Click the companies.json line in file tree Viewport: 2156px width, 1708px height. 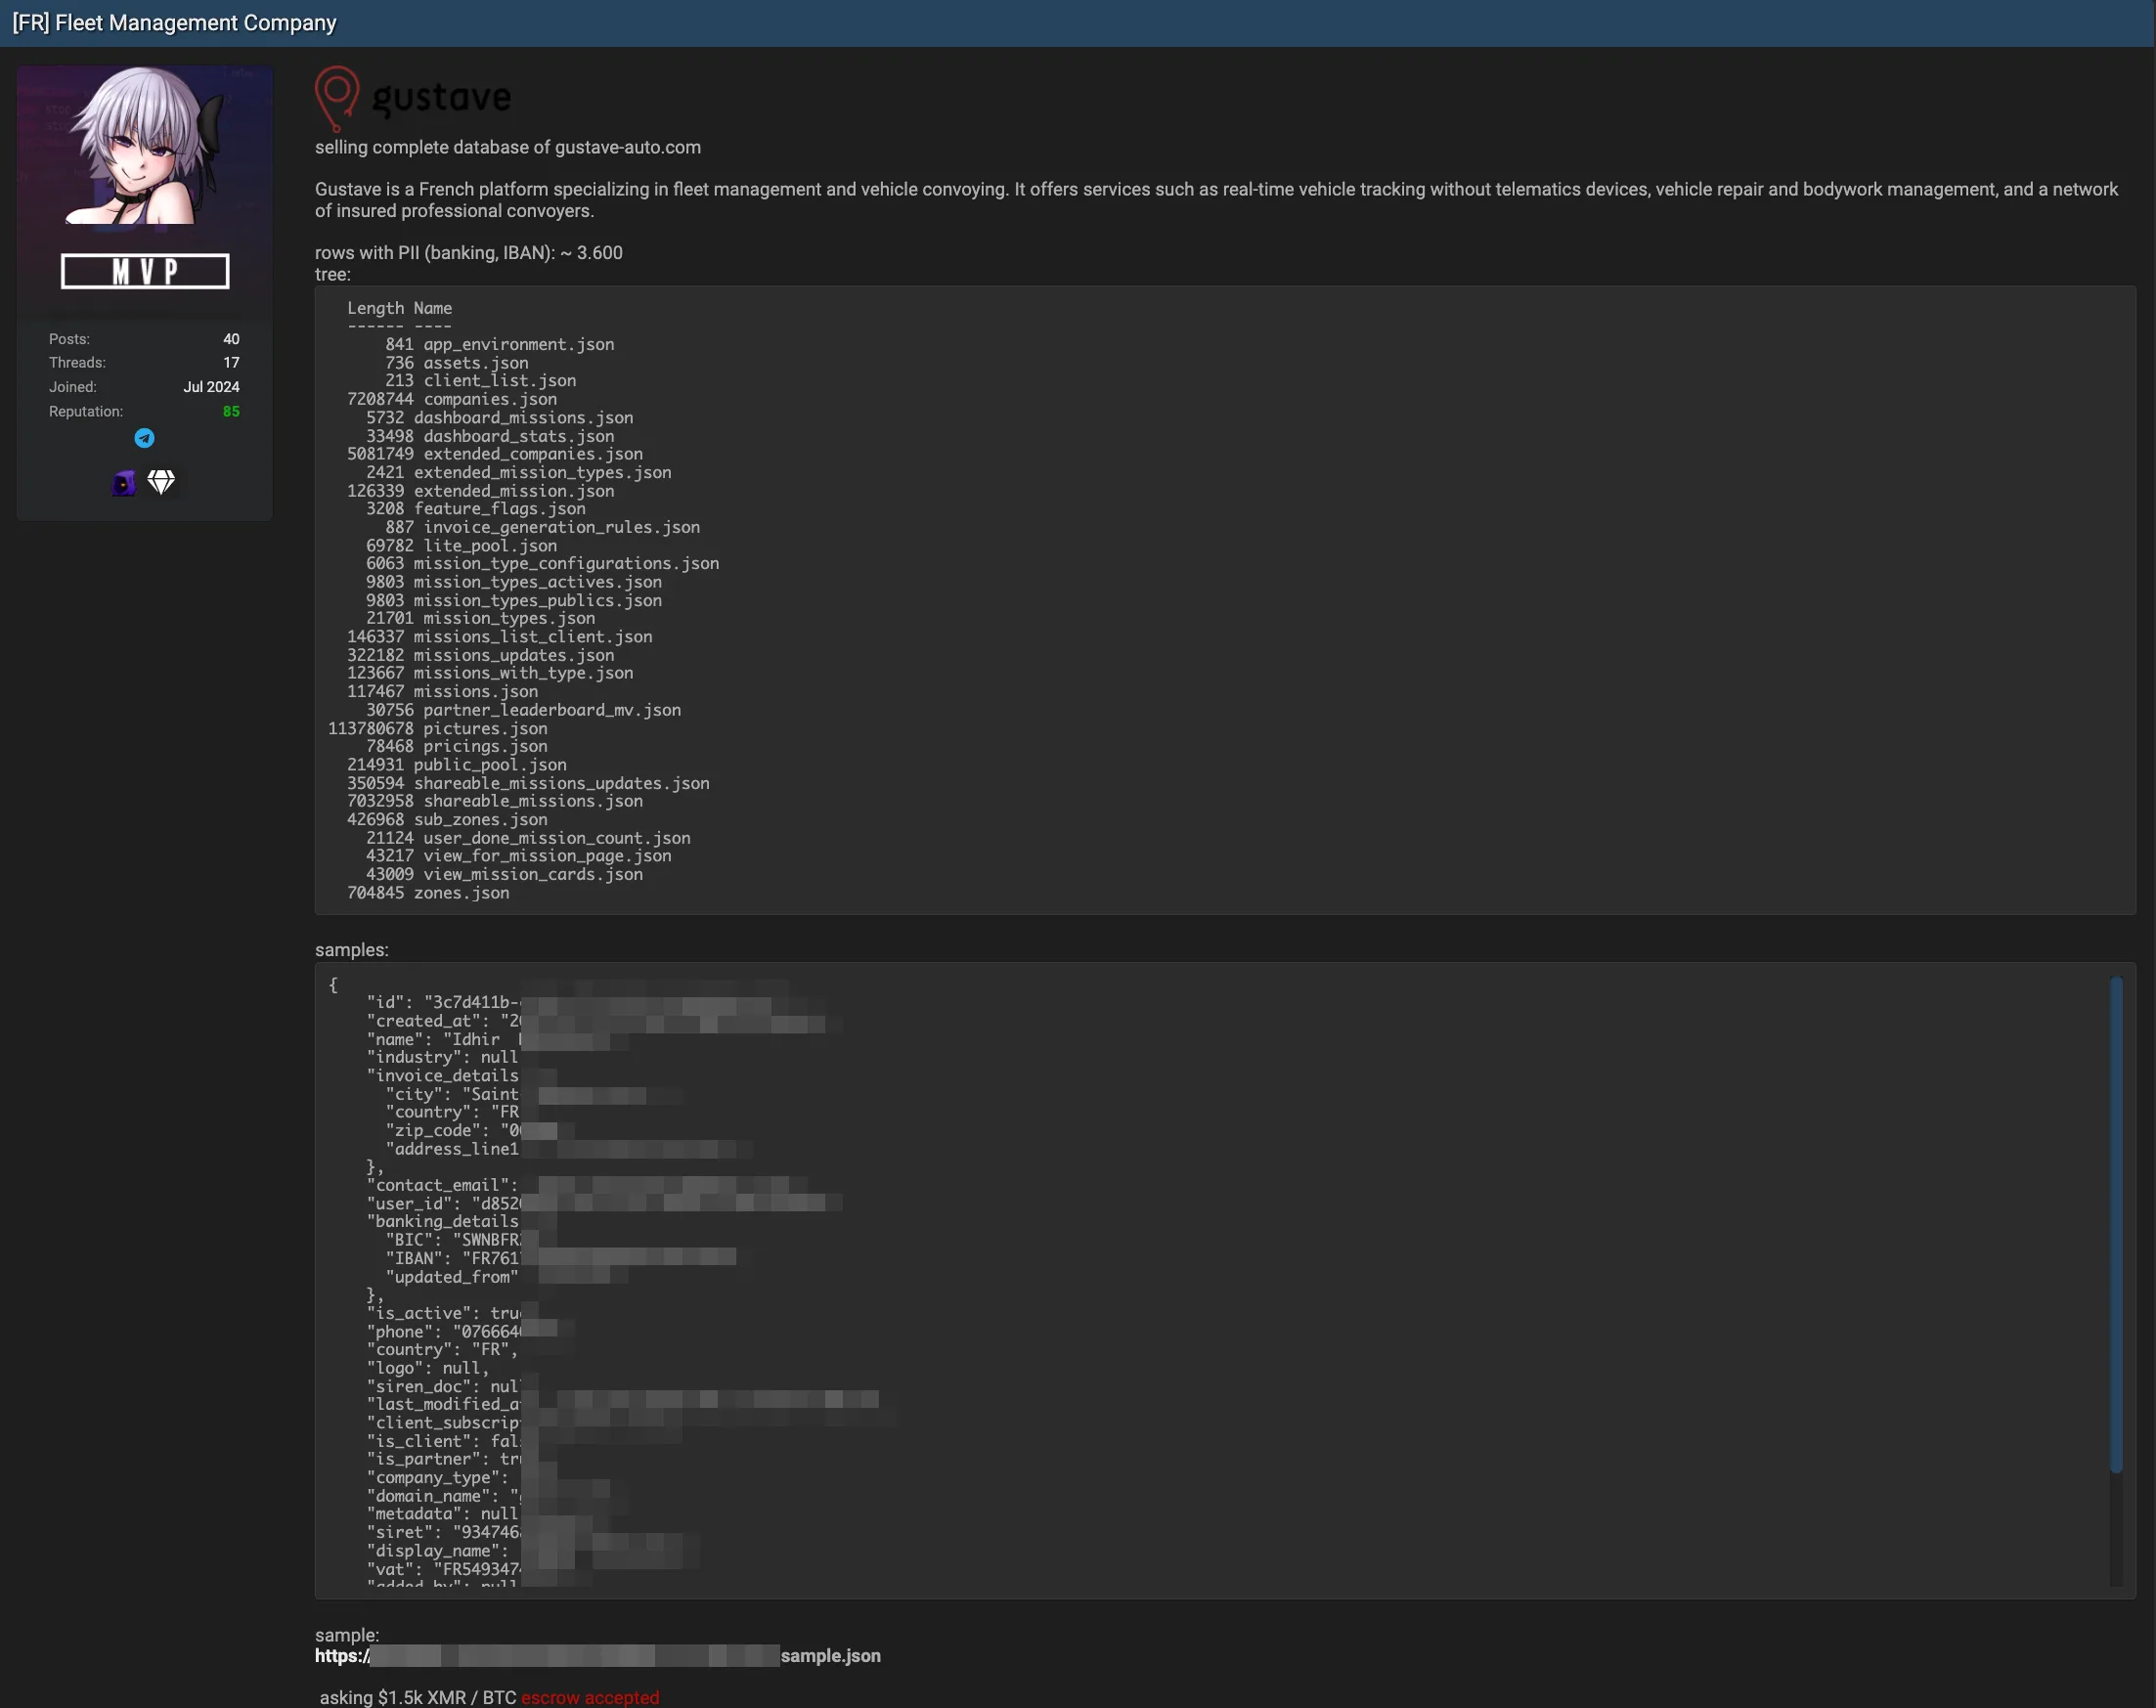(x=452, y=399)
